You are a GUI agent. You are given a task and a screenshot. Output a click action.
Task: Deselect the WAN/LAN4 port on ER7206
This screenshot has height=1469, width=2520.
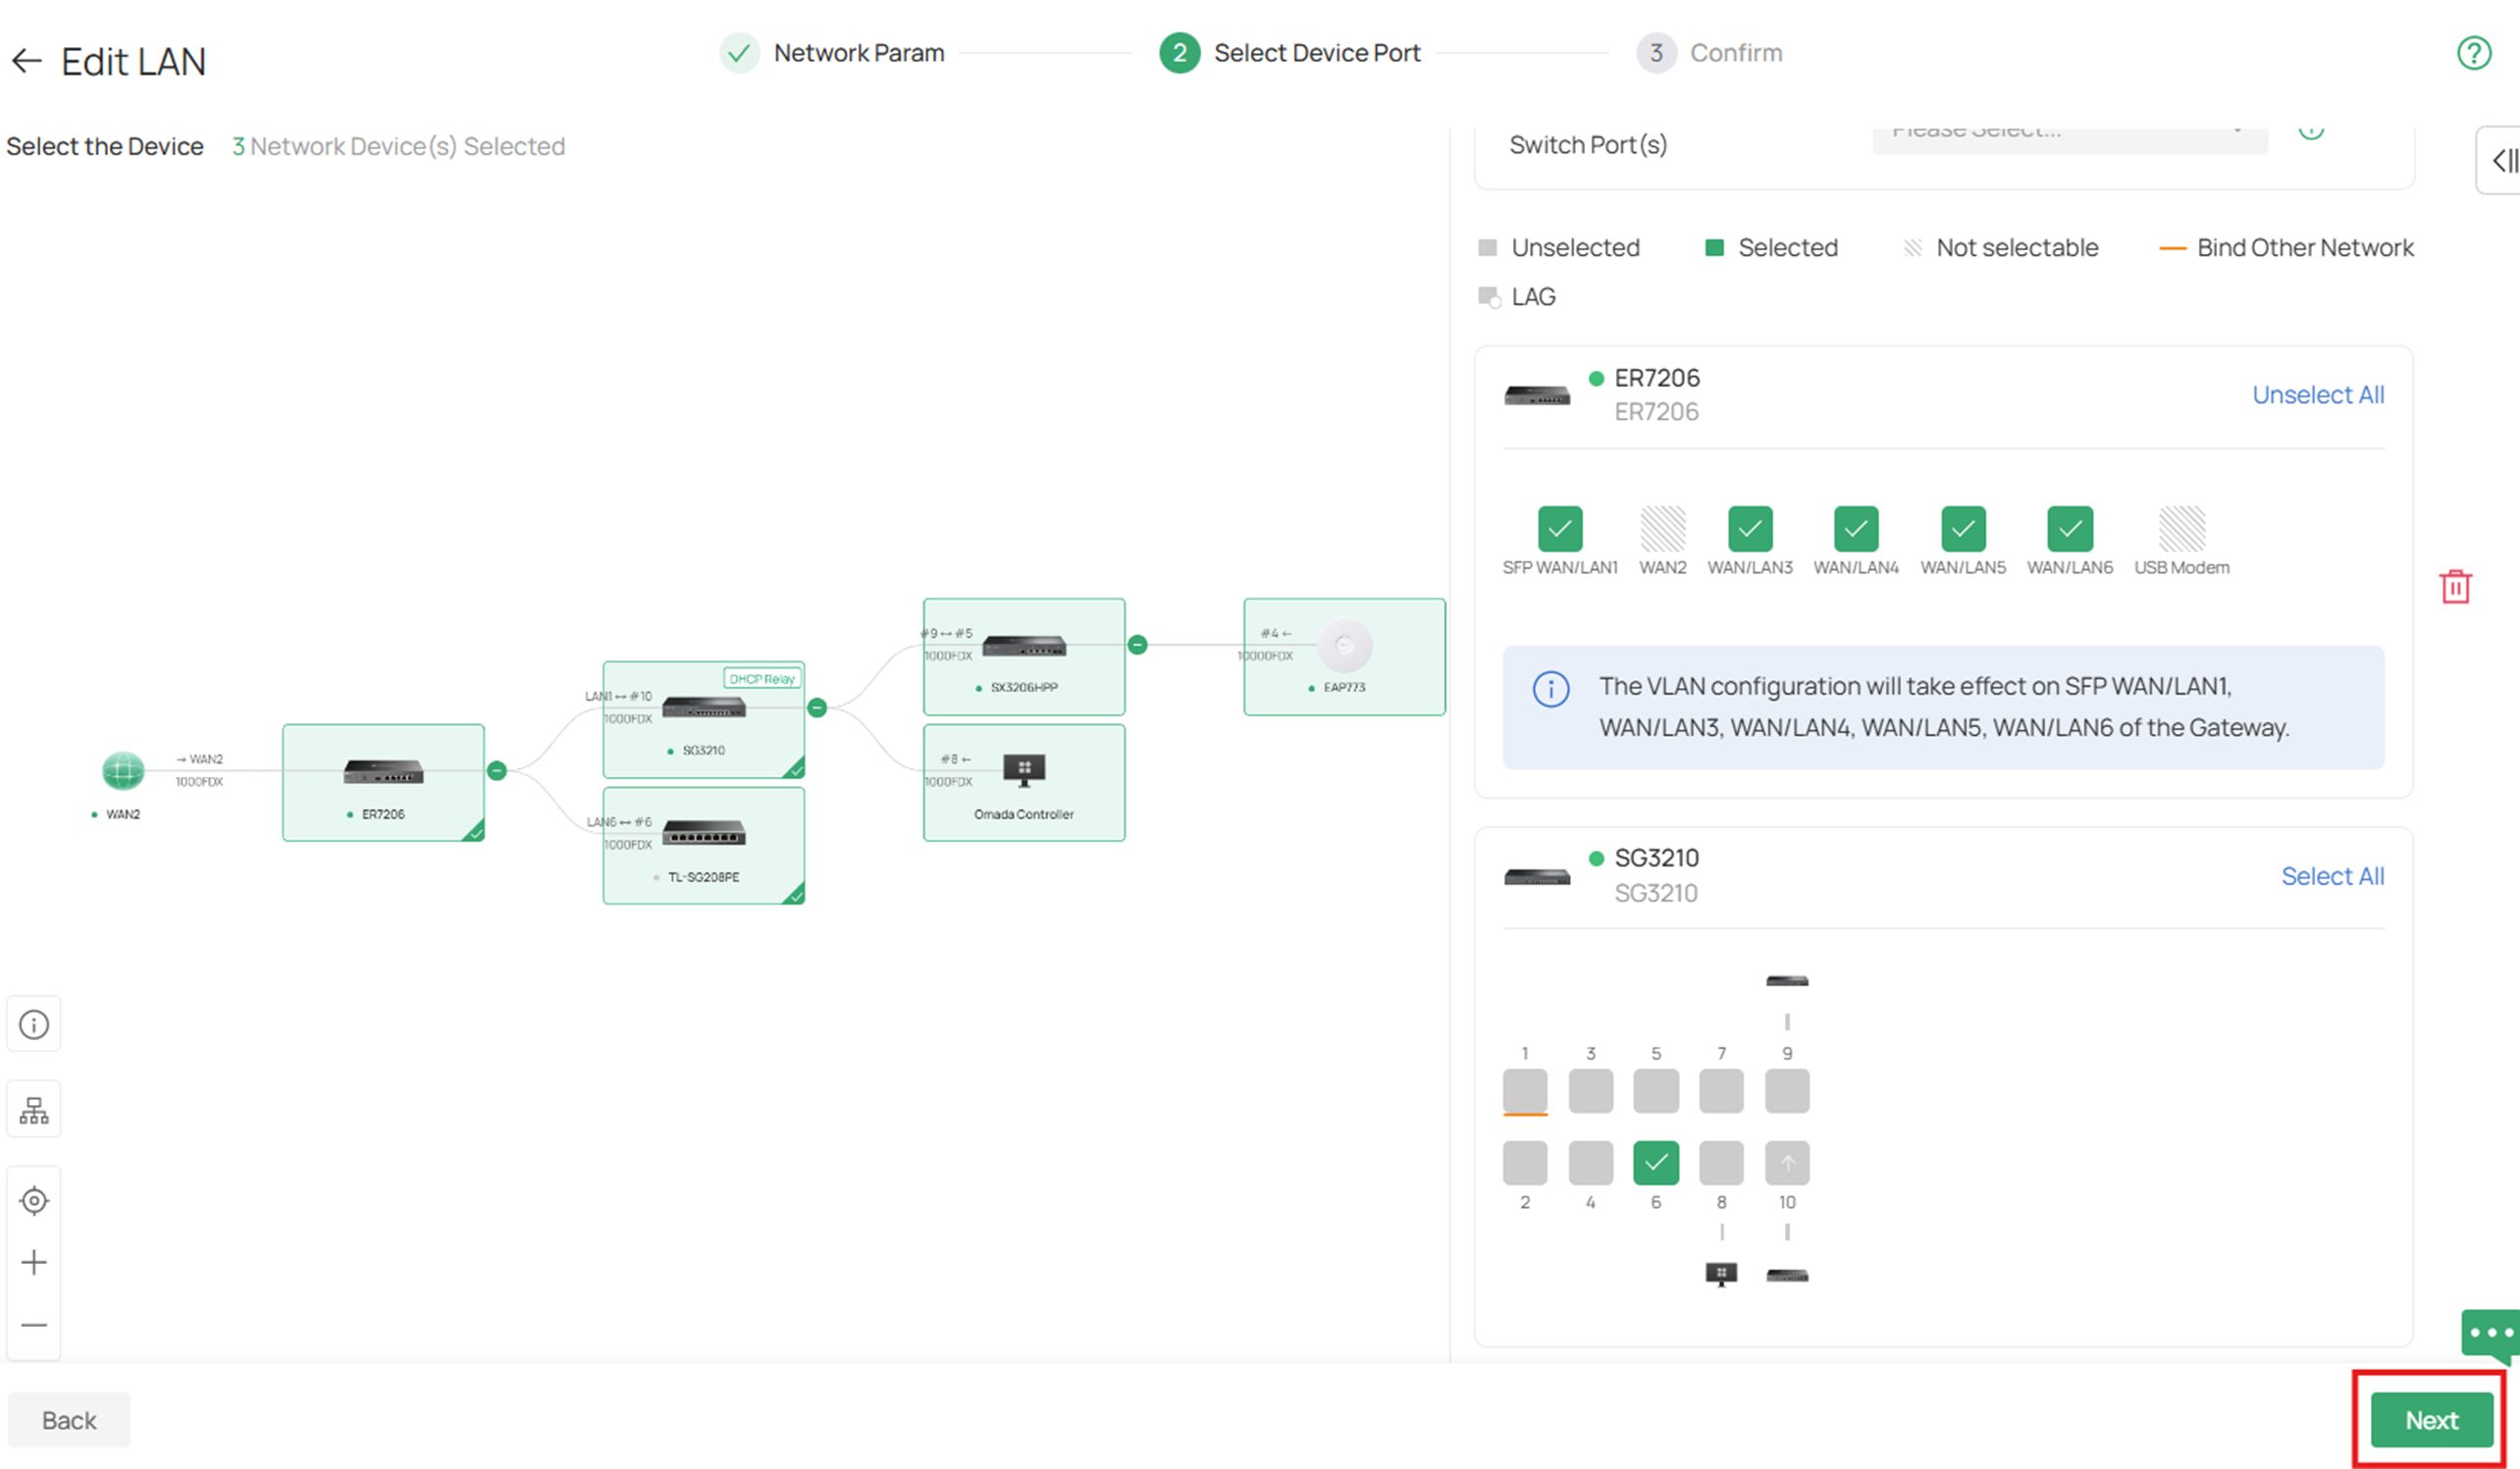[x=1855, y=529]
